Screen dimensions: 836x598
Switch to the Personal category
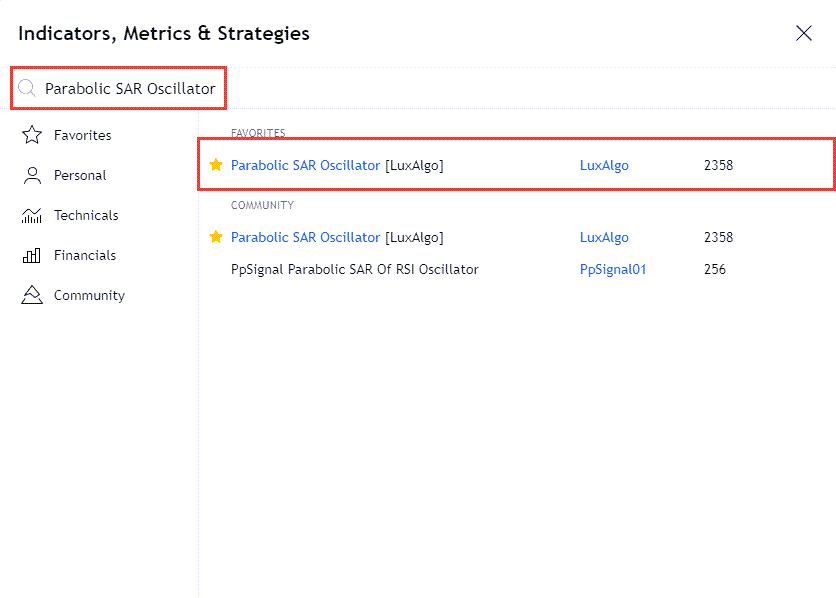(80, 175)
